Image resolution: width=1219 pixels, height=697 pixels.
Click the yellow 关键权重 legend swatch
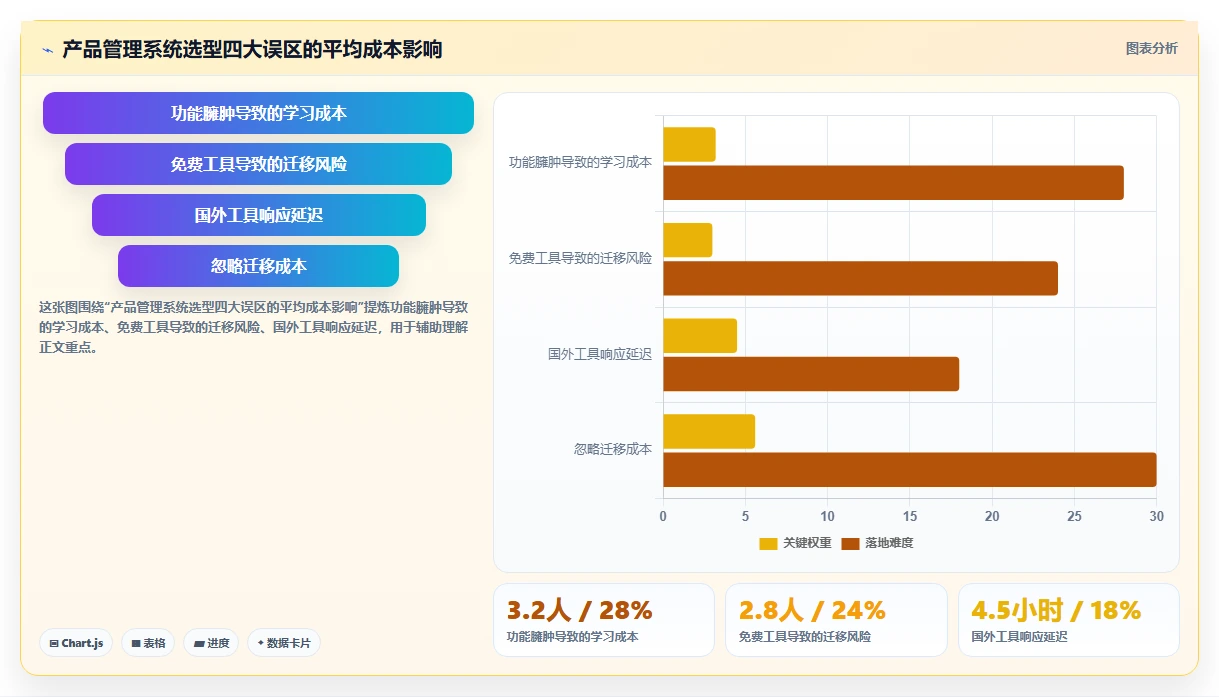(768, 543)
